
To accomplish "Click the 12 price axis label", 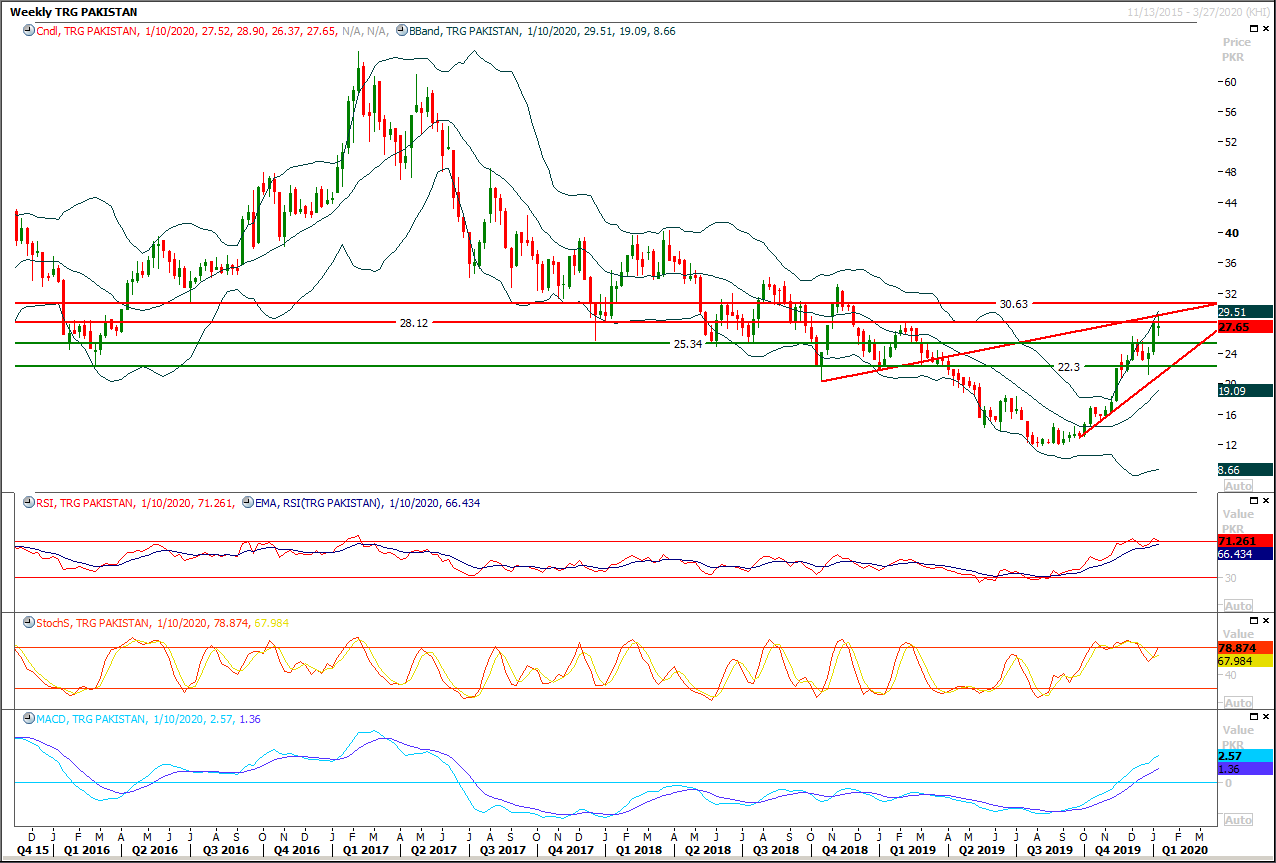I will (1232, 445).
